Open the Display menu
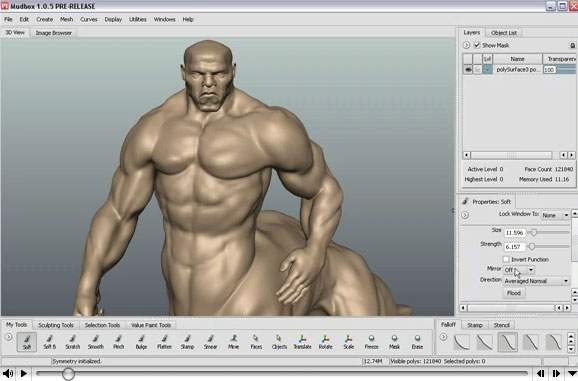This screenshot has width=578, height=381. pos(113,19)
